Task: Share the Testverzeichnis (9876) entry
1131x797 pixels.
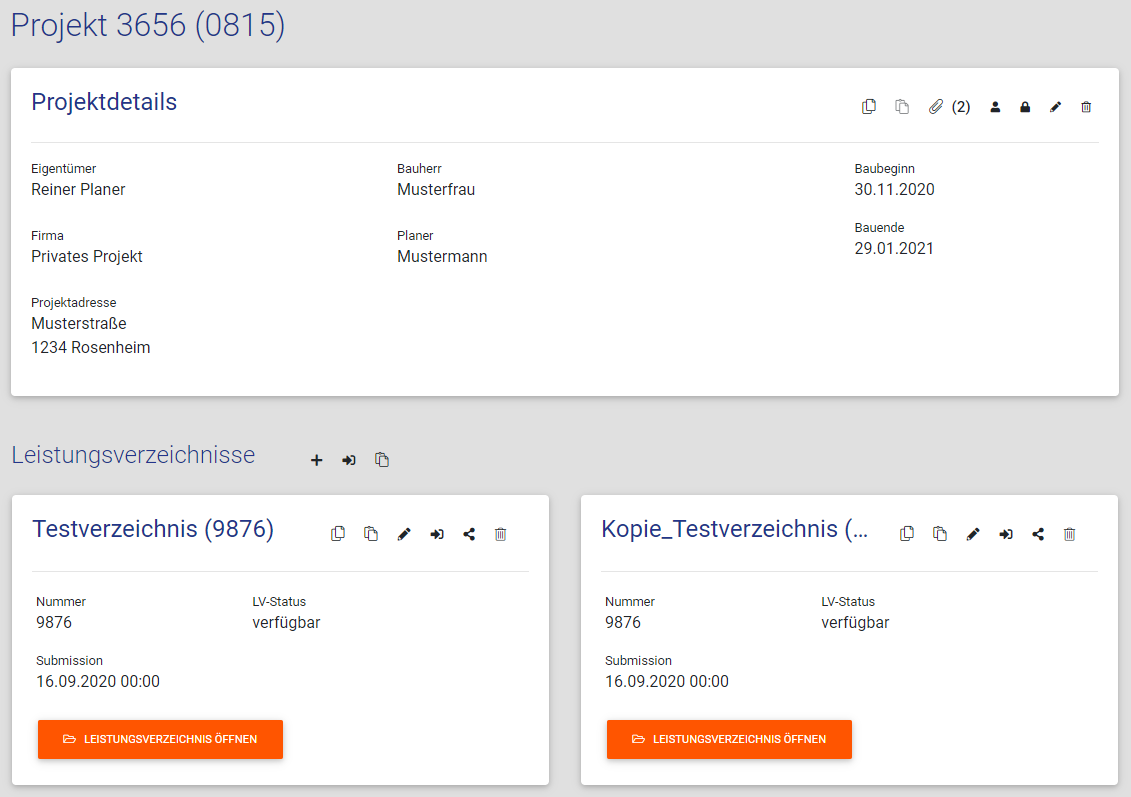Action: coord(469,534)
